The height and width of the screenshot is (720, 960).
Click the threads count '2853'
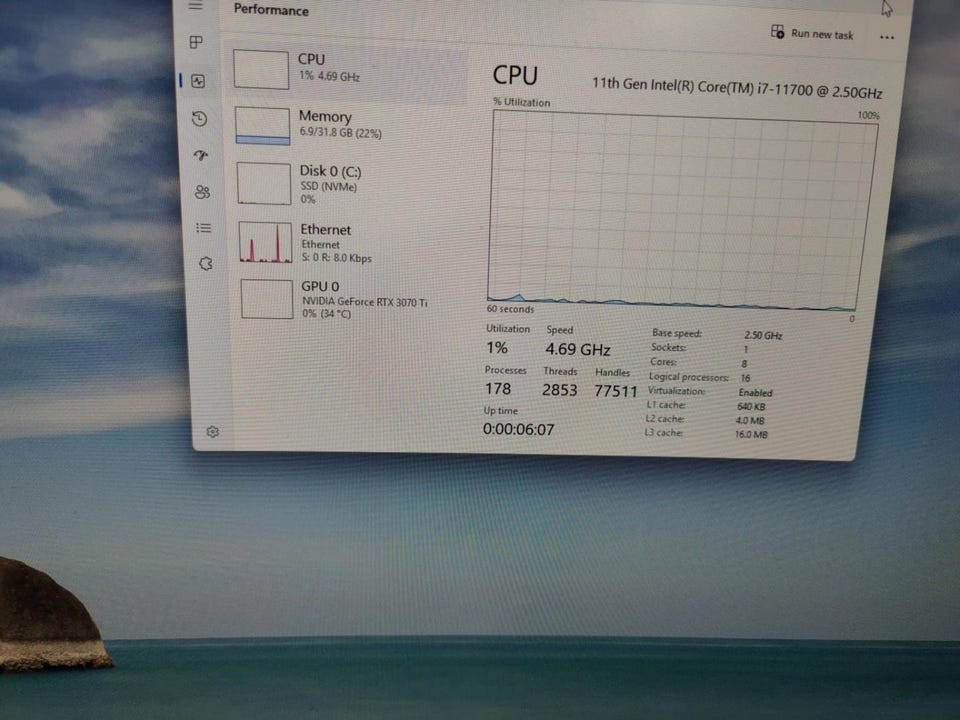[560, 390]
